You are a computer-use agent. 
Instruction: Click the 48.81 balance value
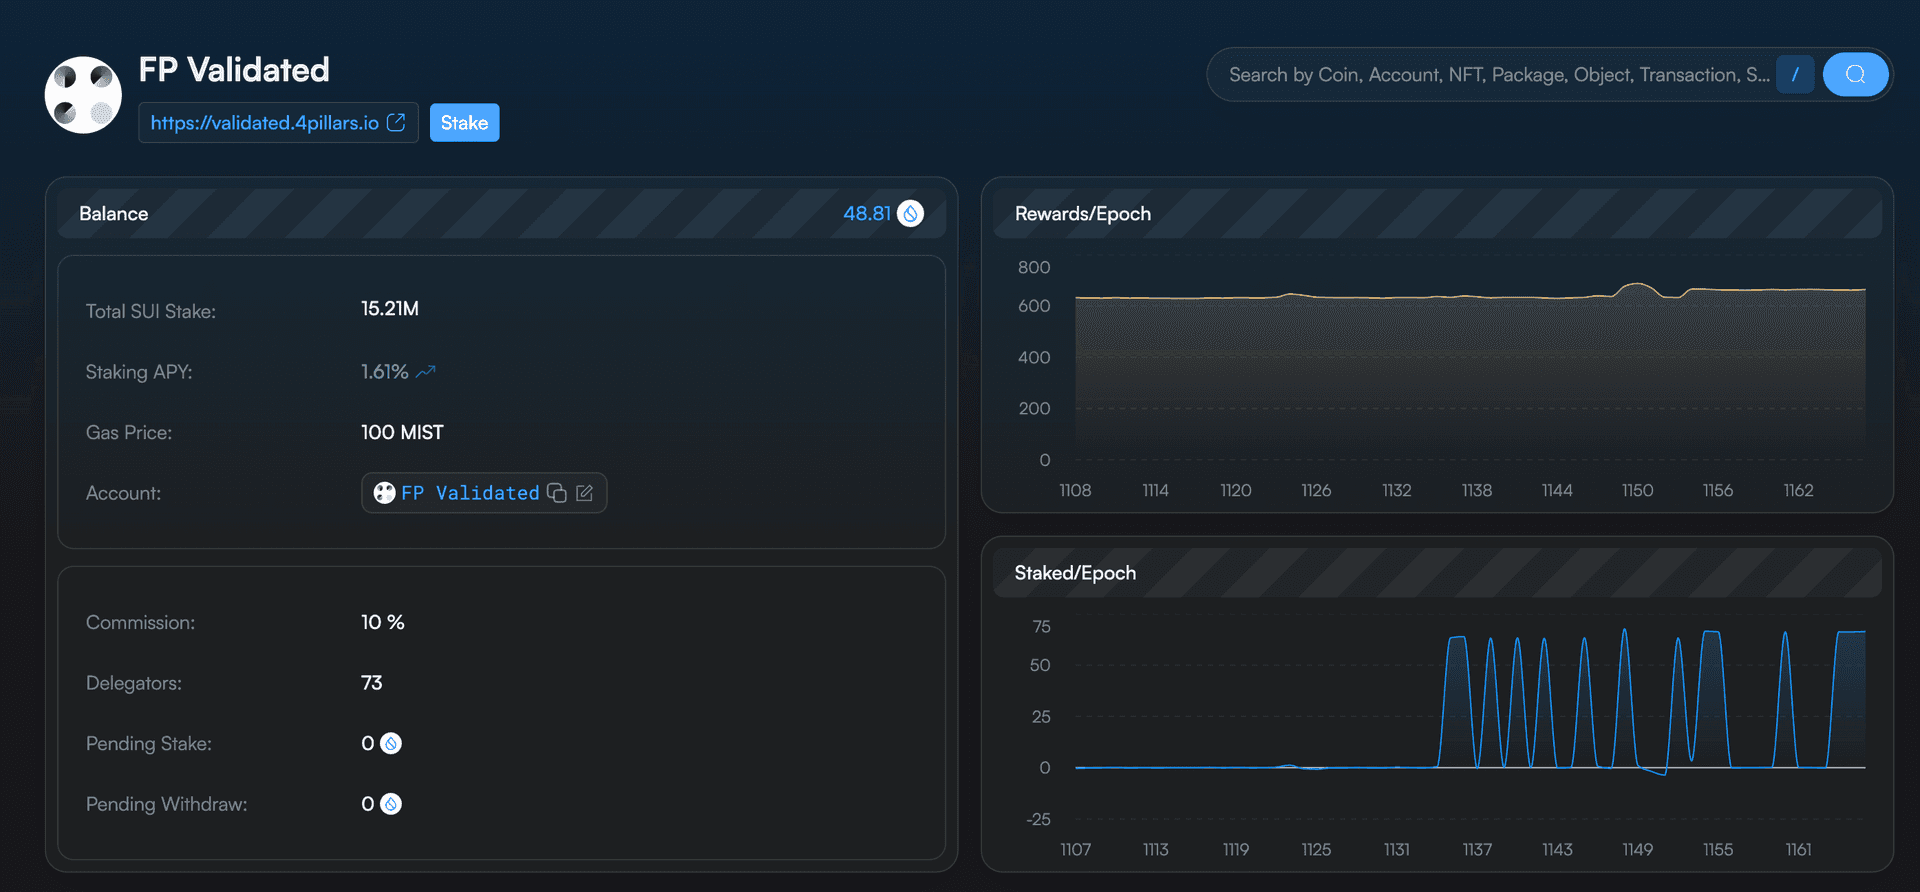866,214
